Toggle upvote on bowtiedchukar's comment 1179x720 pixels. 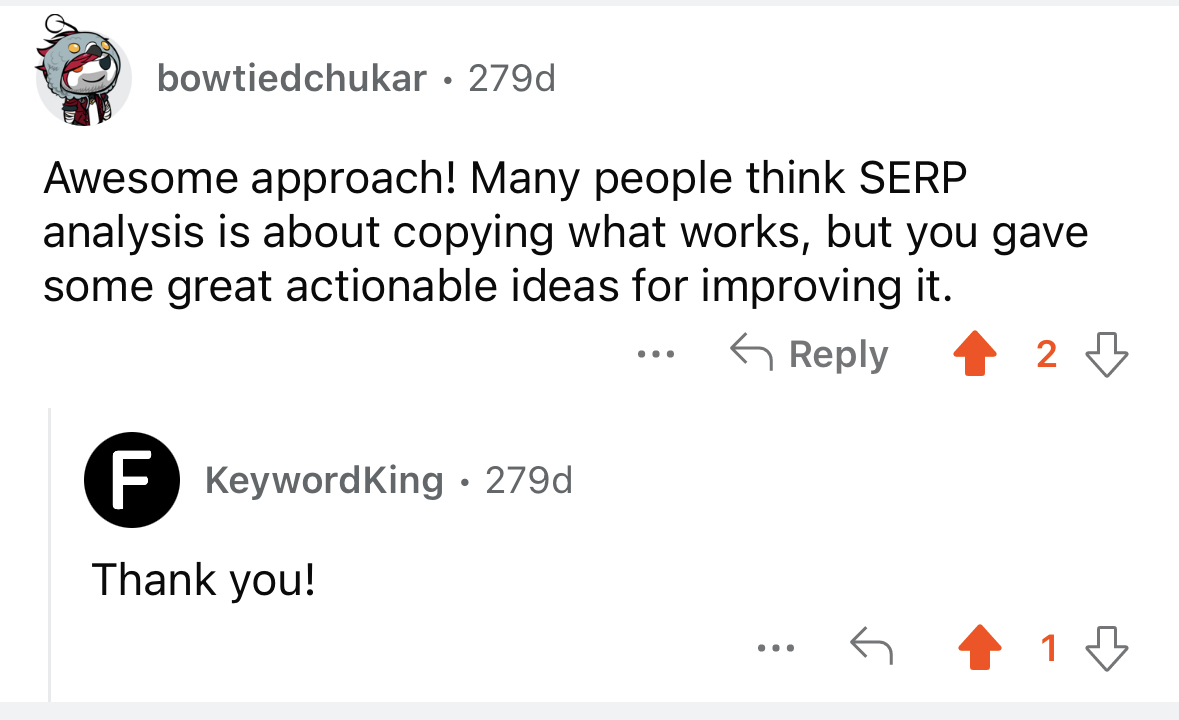tap(975, 353)
